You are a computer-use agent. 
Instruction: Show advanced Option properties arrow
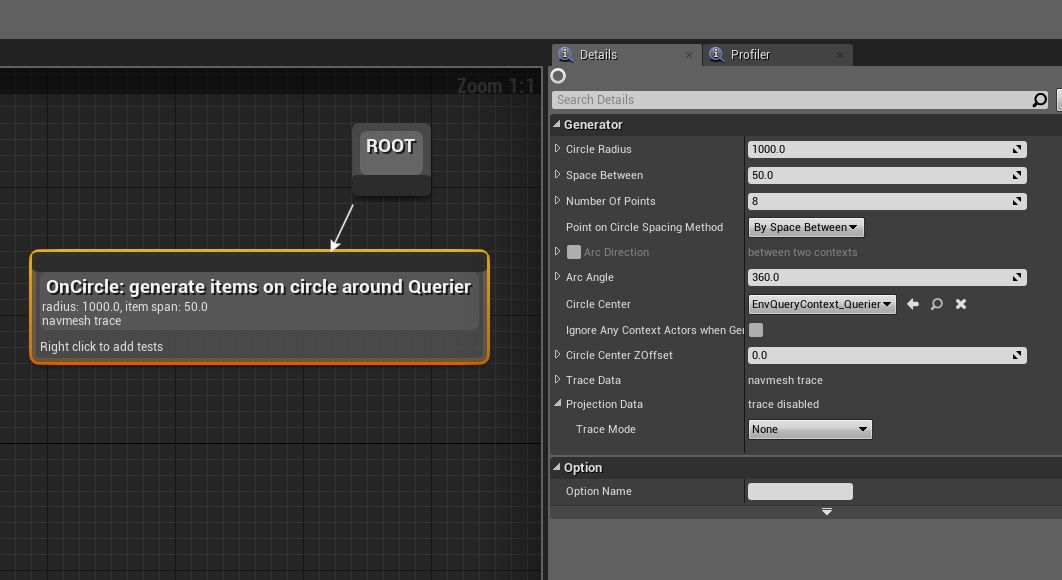pos(827,512)
